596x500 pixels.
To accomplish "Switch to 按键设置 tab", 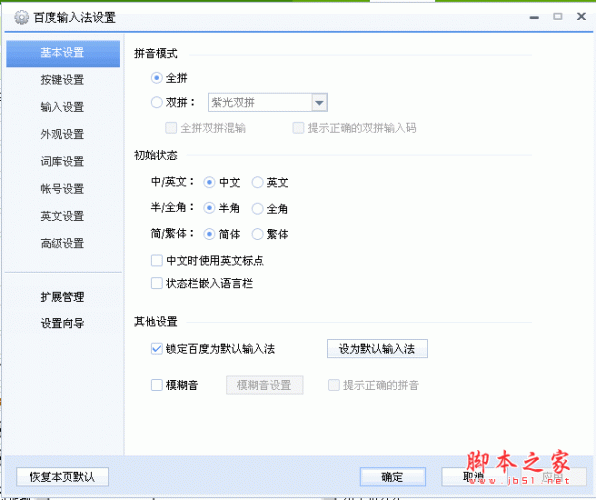I will pos(63,80).
